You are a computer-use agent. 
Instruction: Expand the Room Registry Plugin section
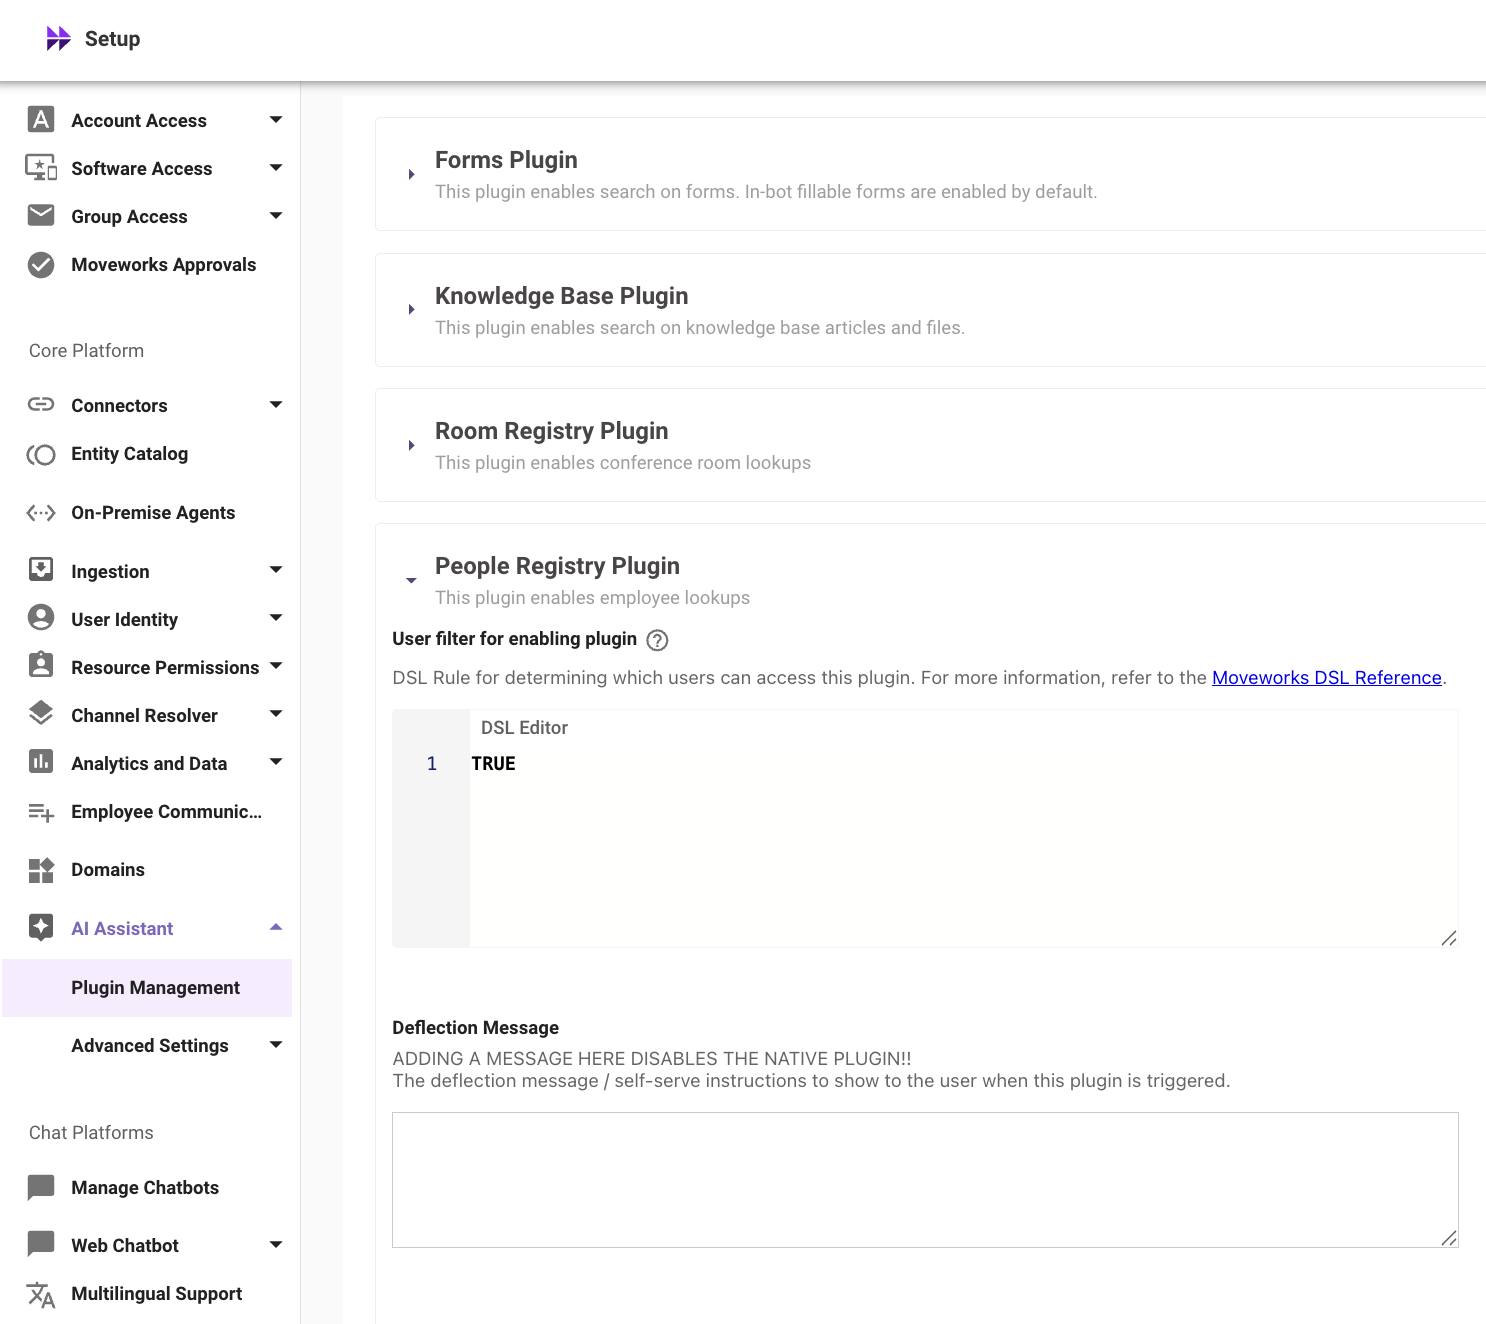tap(411, 445)
